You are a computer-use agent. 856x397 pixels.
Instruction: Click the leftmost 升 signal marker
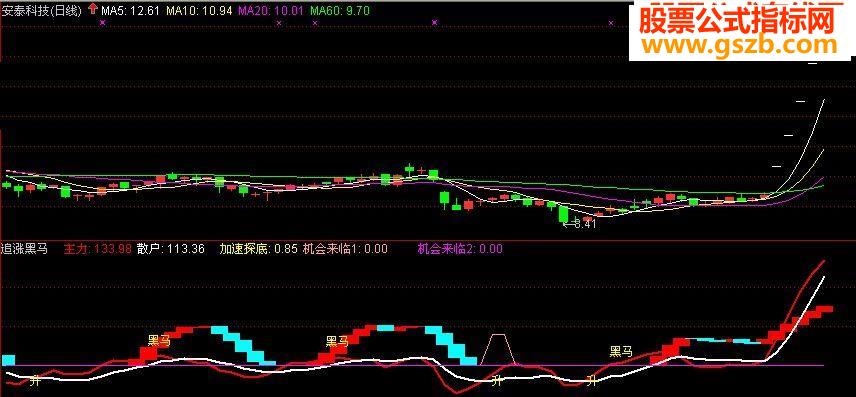pos(35,380)
